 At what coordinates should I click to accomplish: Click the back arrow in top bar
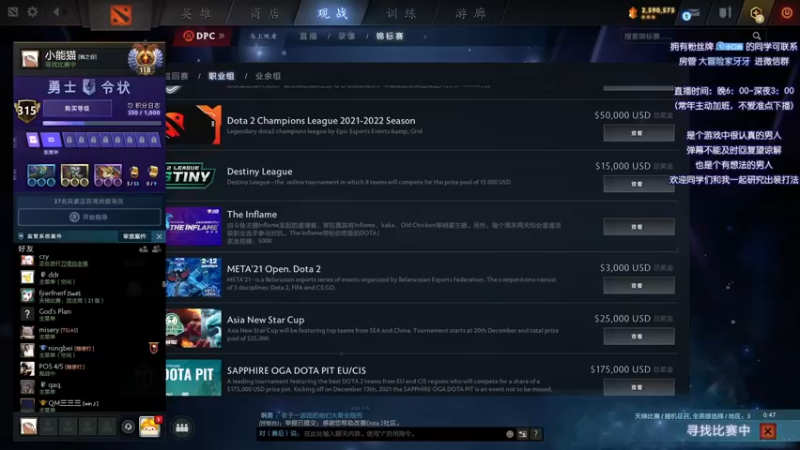tap(56, 11)
